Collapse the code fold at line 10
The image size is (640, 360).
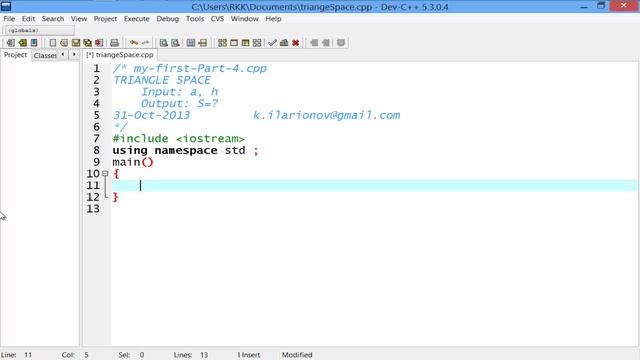105,173
